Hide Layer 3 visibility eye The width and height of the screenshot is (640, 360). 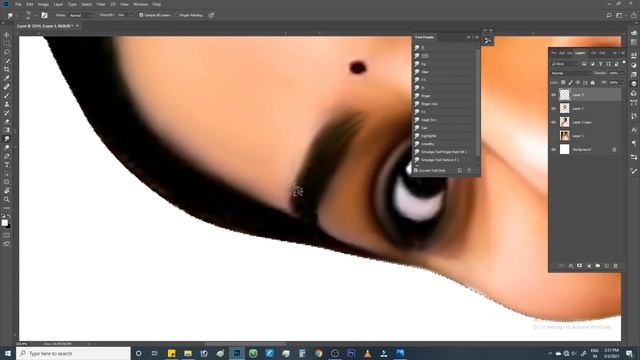[553, 95]
